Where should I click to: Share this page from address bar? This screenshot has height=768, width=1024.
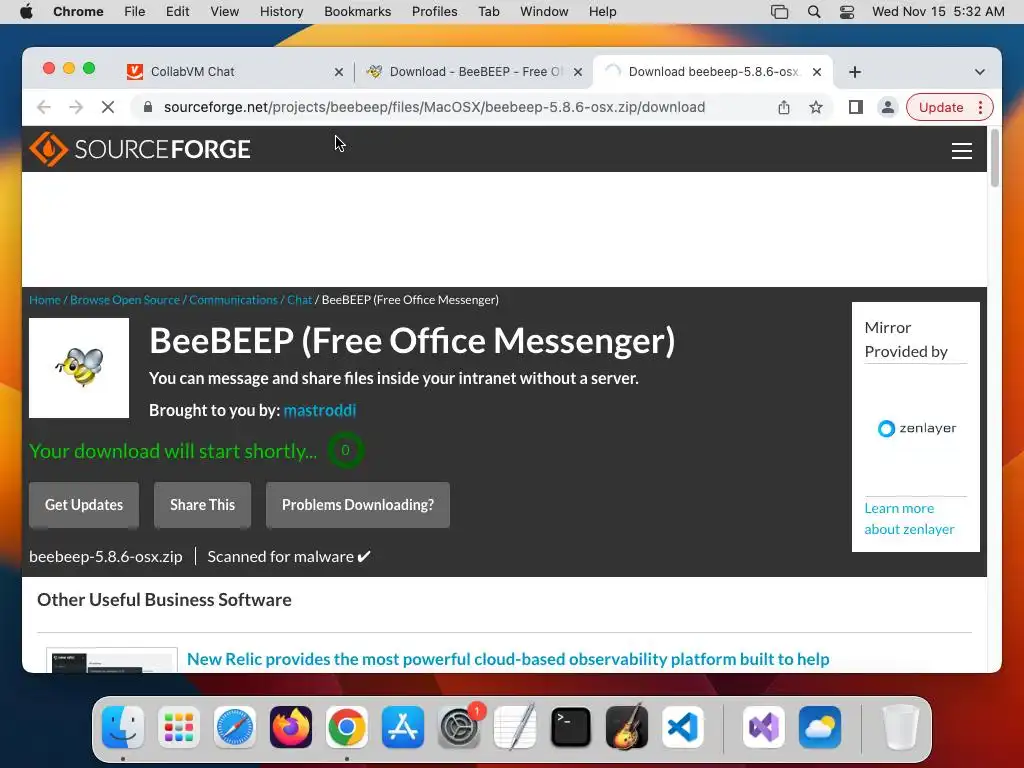[x=784, y=107]
